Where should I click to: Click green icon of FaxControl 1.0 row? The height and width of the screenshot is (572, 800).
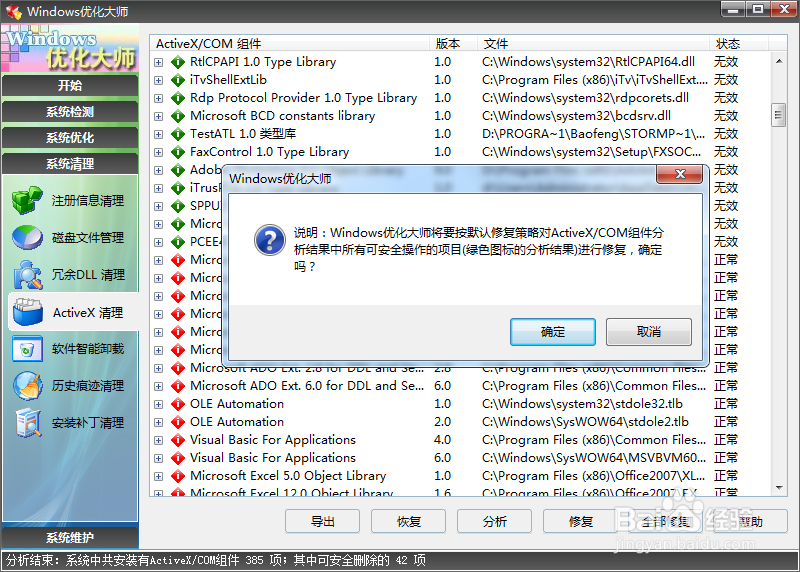coord(178,152)
